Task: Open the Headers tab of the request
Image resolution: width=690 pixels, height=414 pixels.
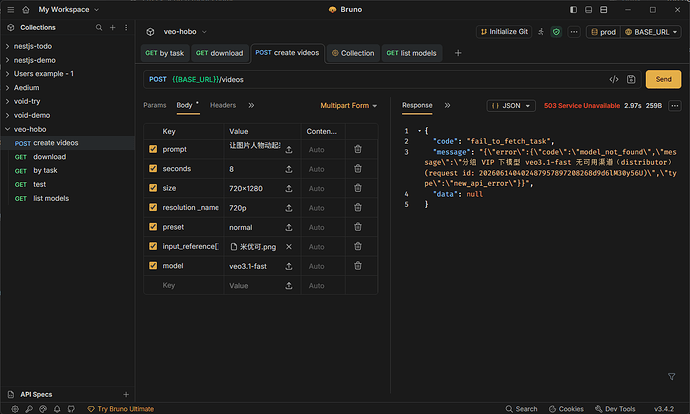Action: tap(223, 105)
